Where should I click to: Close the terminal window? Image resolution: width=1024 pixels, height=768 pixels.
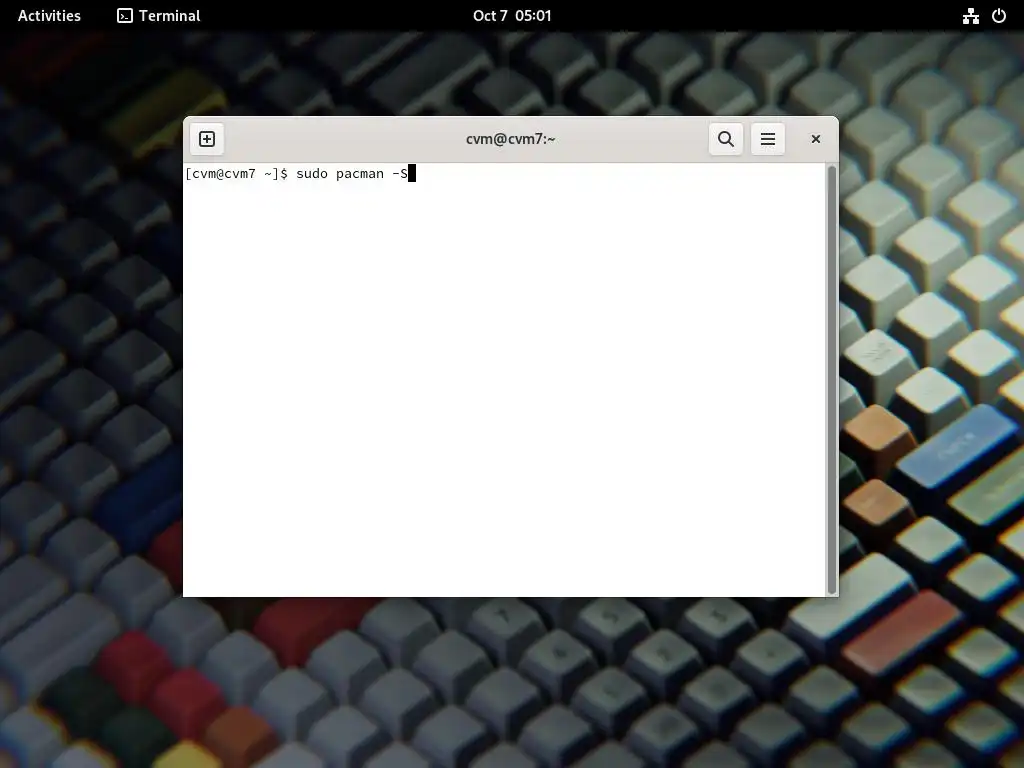click(x=816, y=139)
